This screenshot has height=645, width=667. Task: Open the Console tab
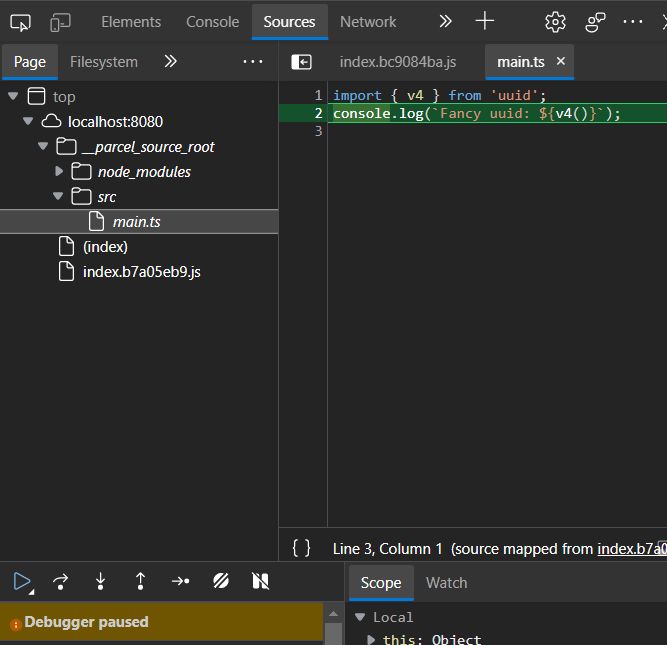(x=213, y=22)
